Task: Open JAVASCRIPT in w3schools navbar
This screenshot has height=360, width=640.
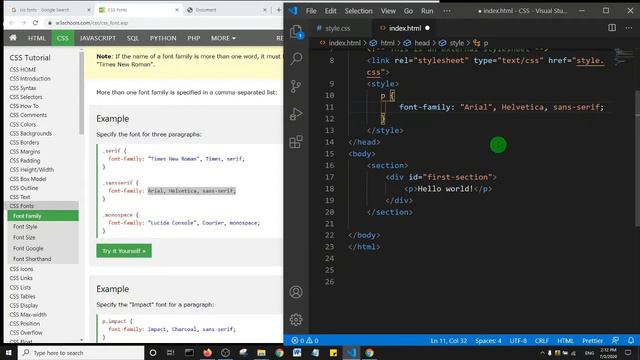Action: [98, 38]
